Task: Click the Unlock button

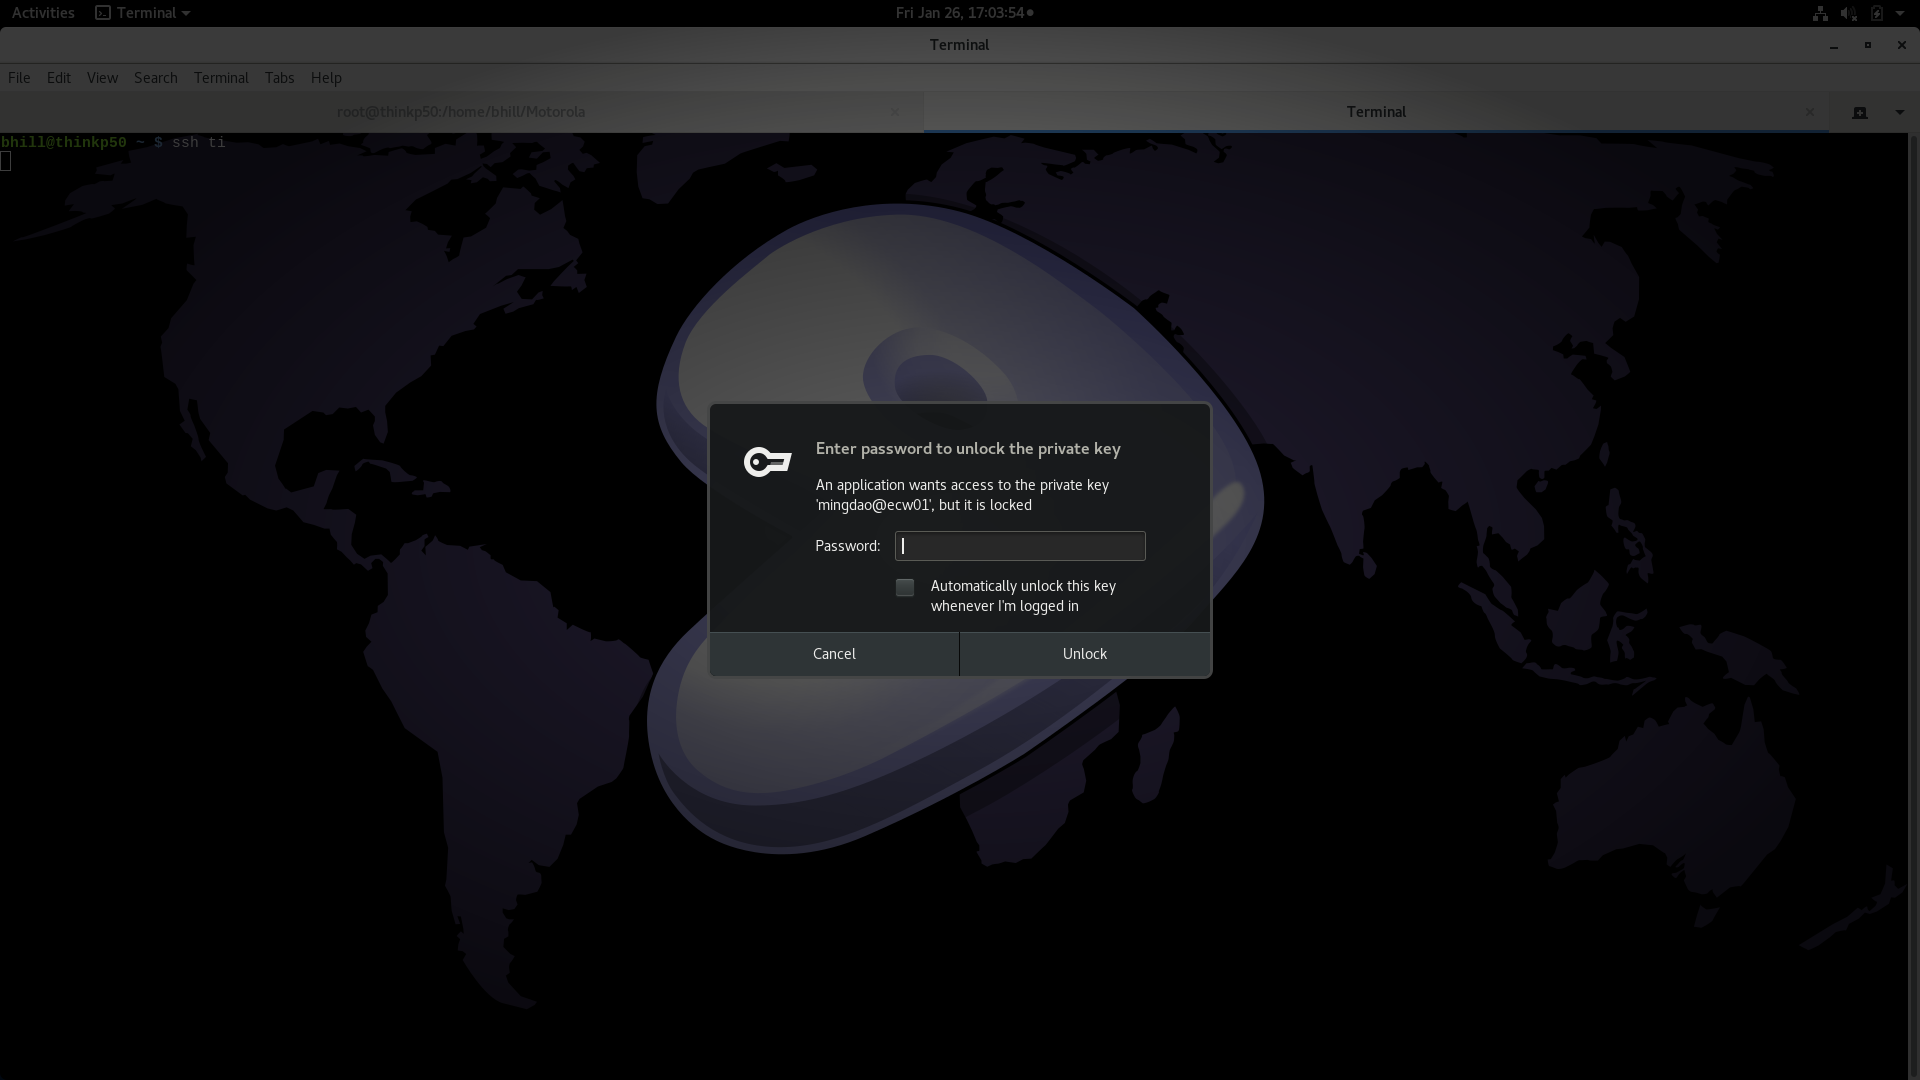Action: click(x=1085, y=654)
